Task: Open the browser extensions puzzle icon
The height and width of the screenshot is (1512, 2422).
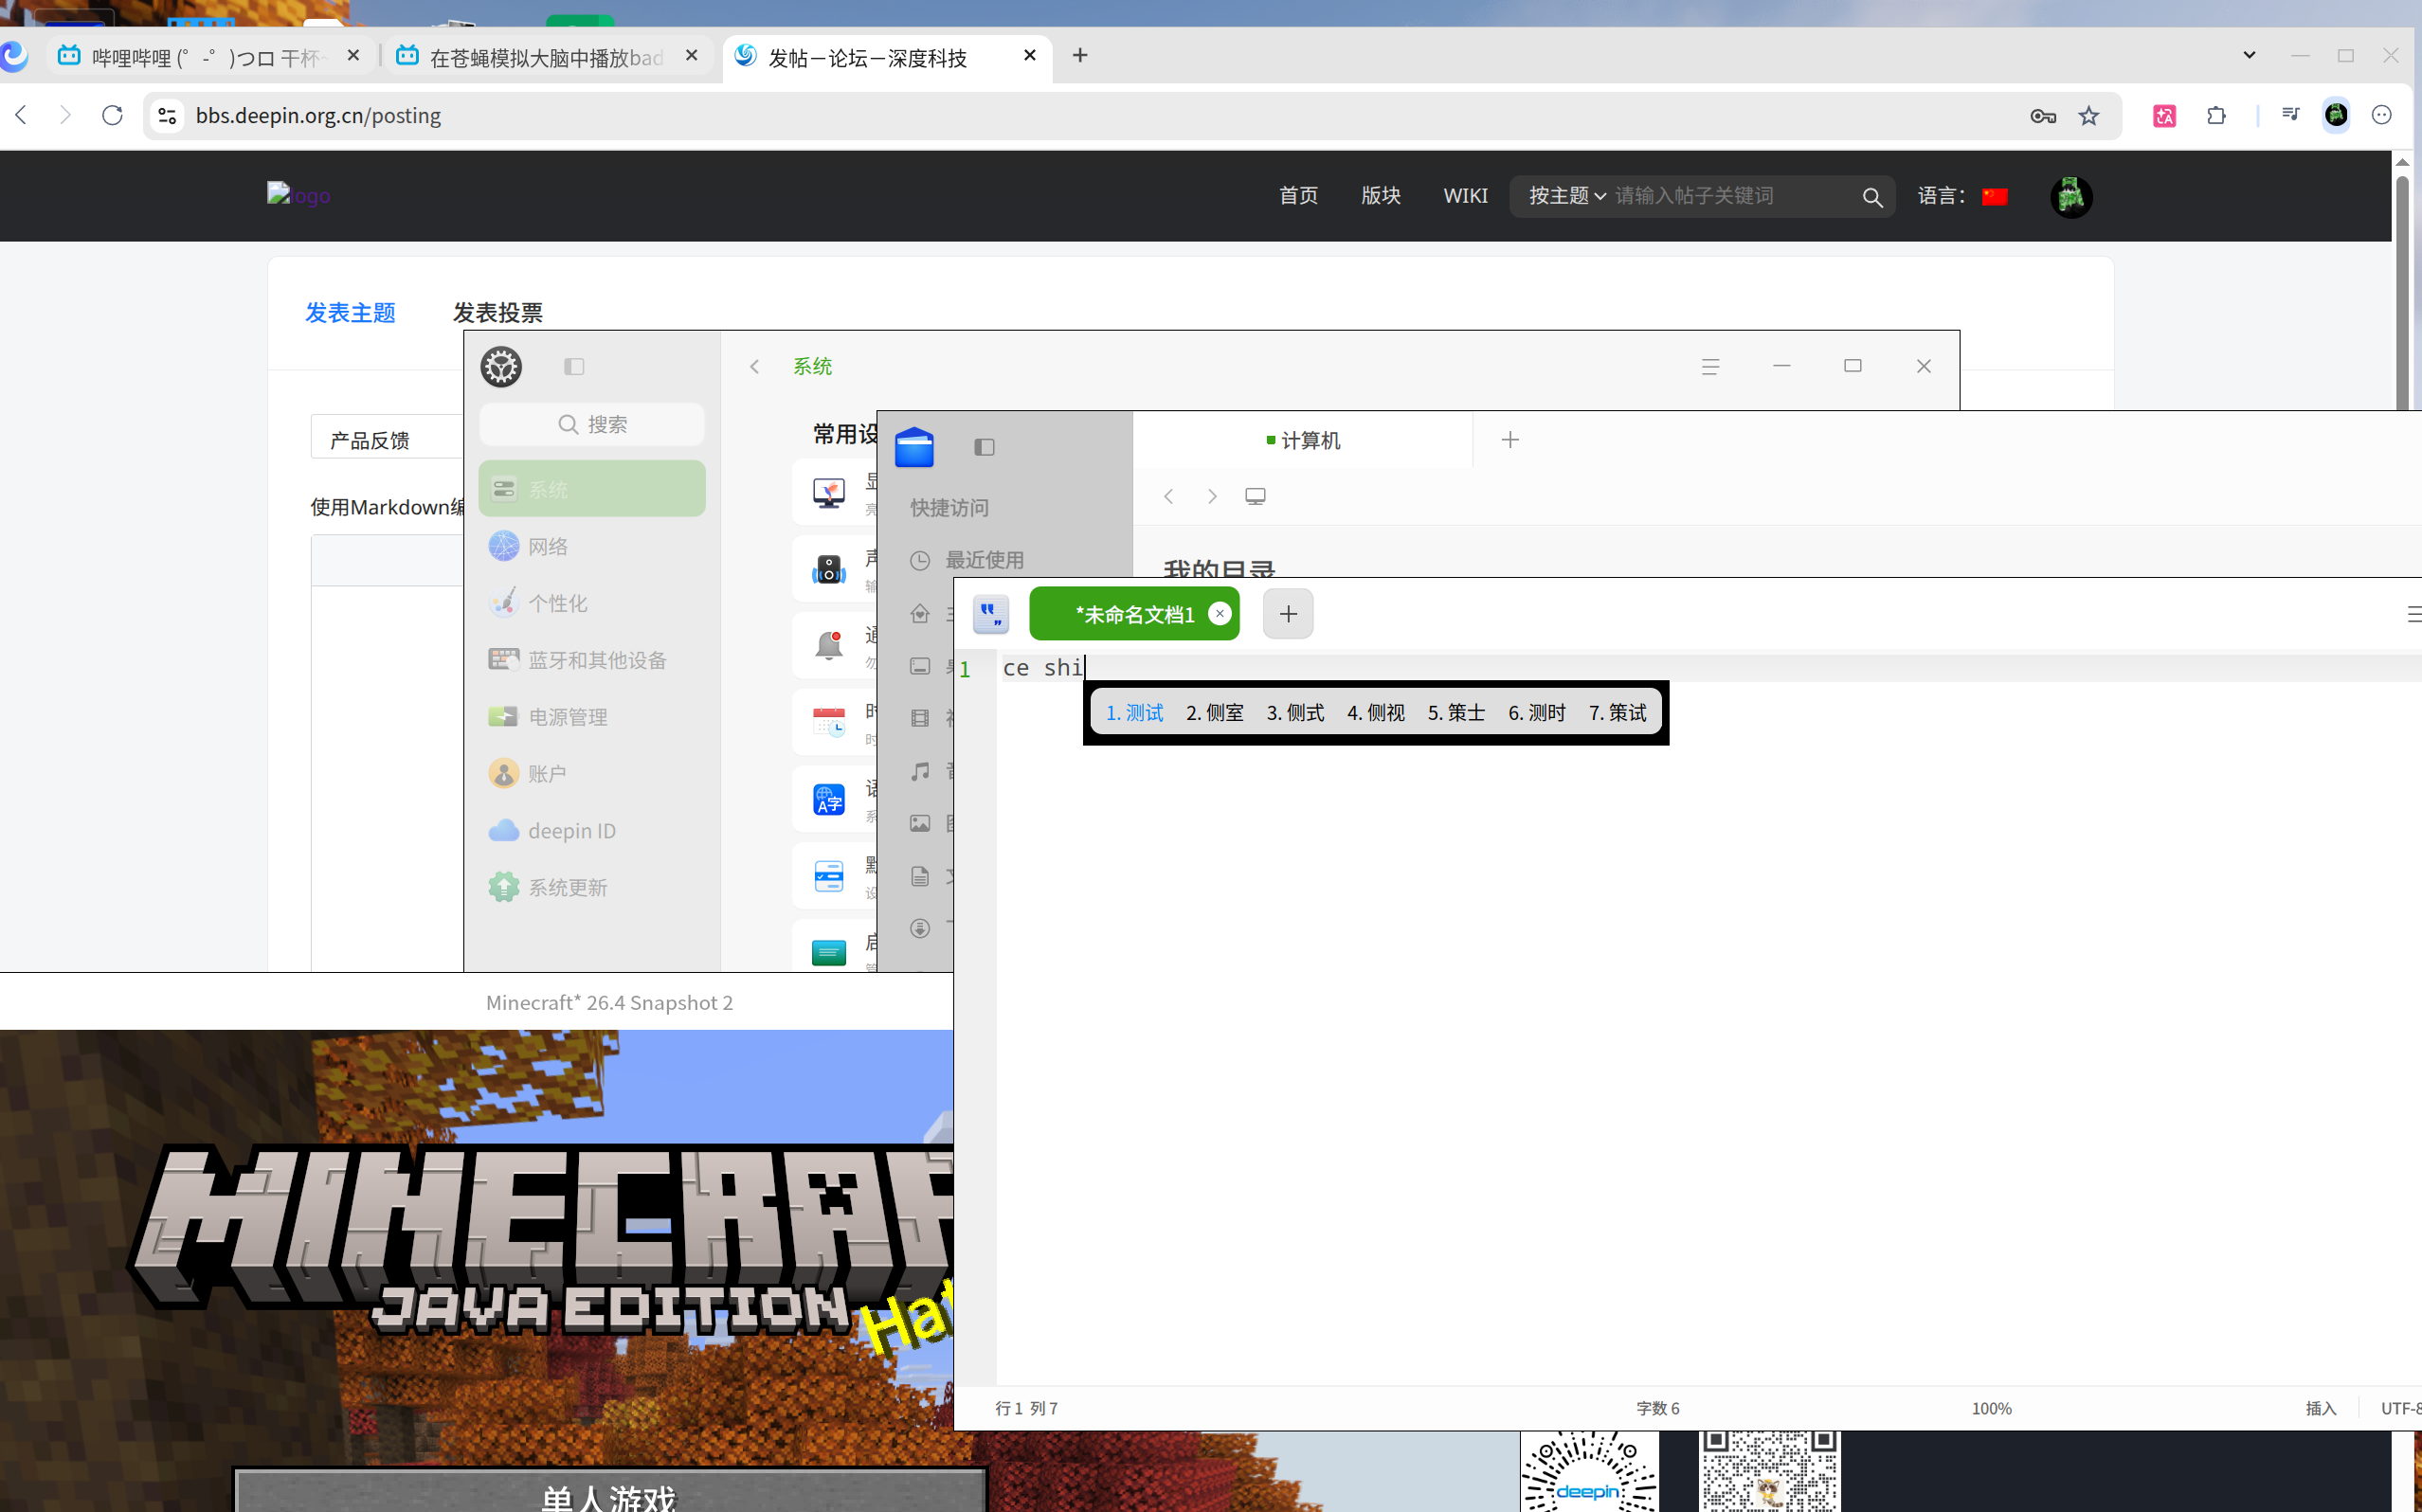Action: (x=2216, y=116)
